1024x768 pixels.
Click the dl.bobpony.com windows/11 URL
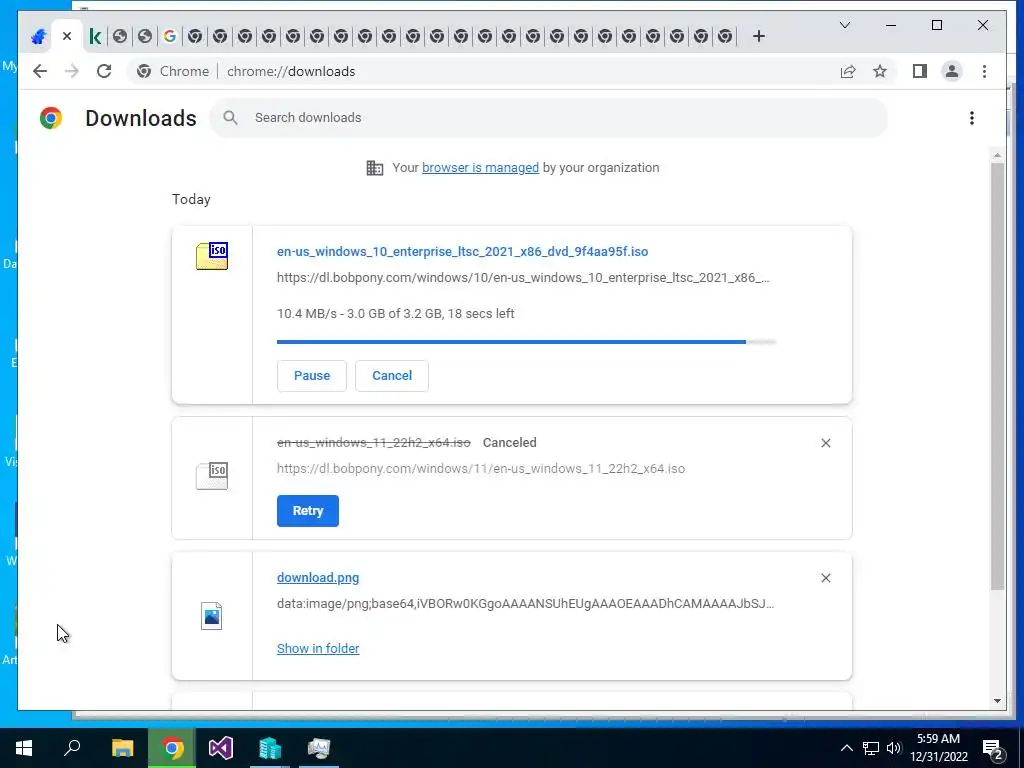[x=481, y=469]
